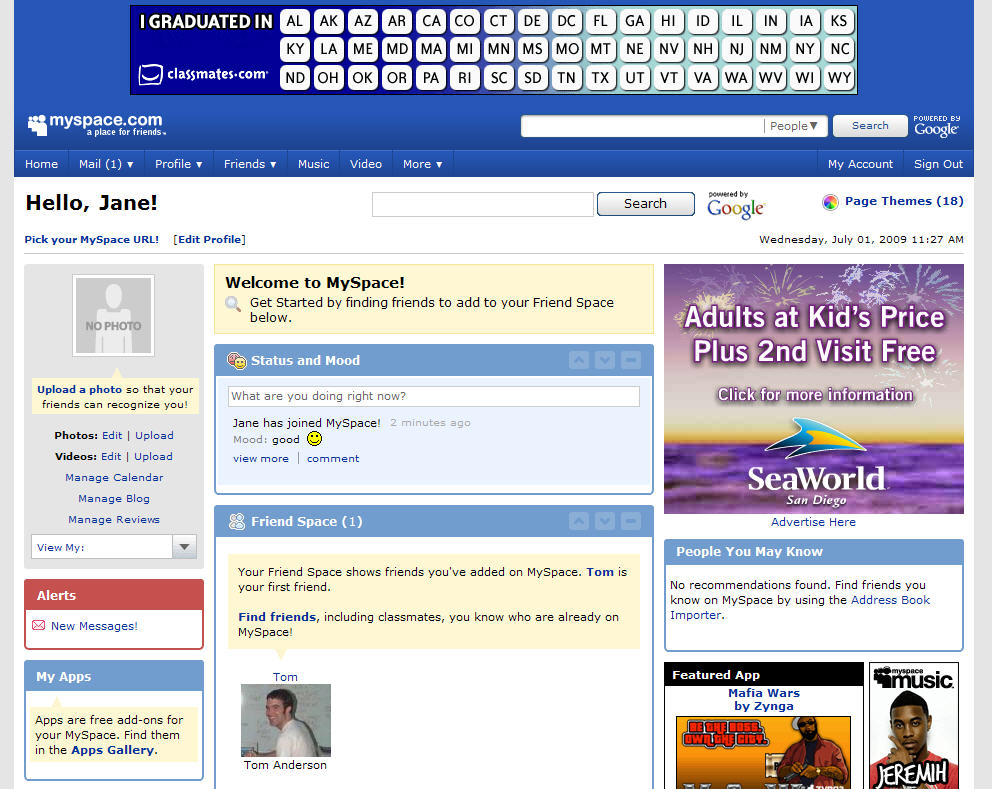Viewport: 992px width, 789px height.
Task: Click the Welcome magnifying glass icon
Action: pyautogui.click(x=233, y=304)
